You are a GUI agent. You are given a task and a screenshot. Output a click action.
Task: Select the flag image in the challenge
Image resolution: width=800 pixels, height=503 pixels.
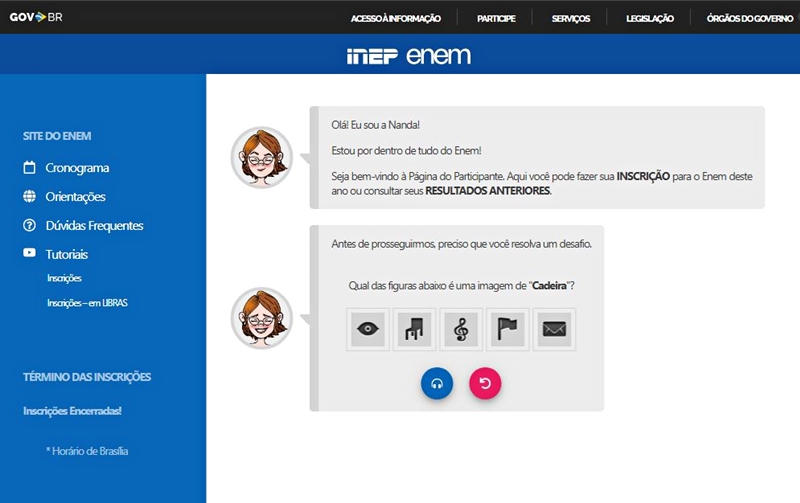(508, 329)
